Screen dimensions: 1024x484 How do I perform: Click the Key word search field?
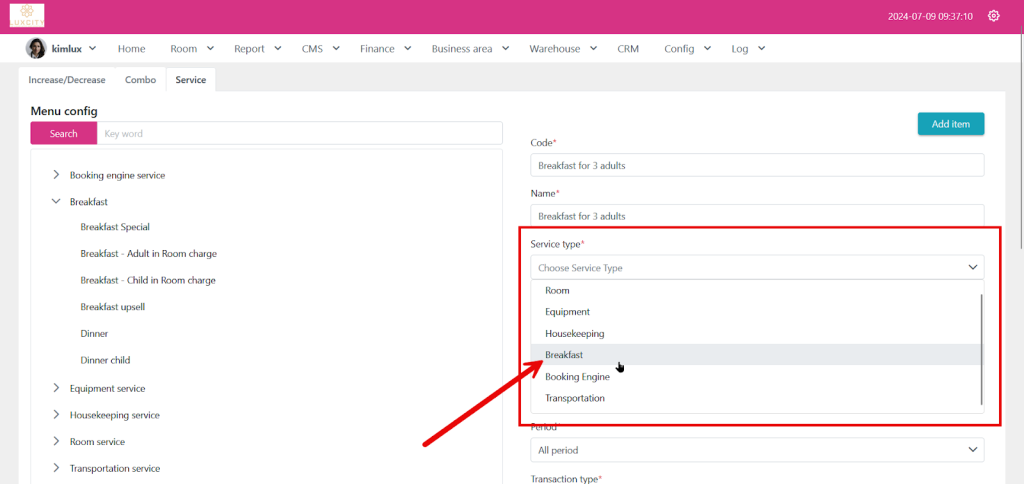point(300,133)
